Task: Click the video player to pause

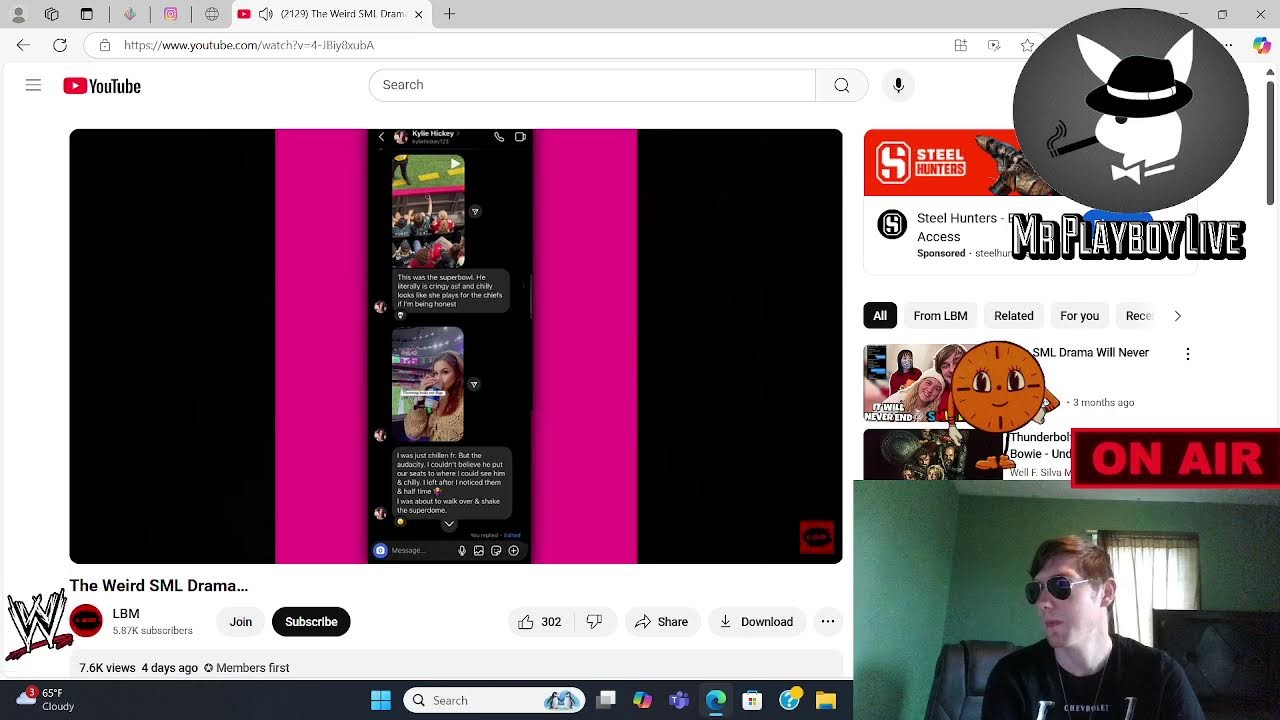Action: click(456, 346)
